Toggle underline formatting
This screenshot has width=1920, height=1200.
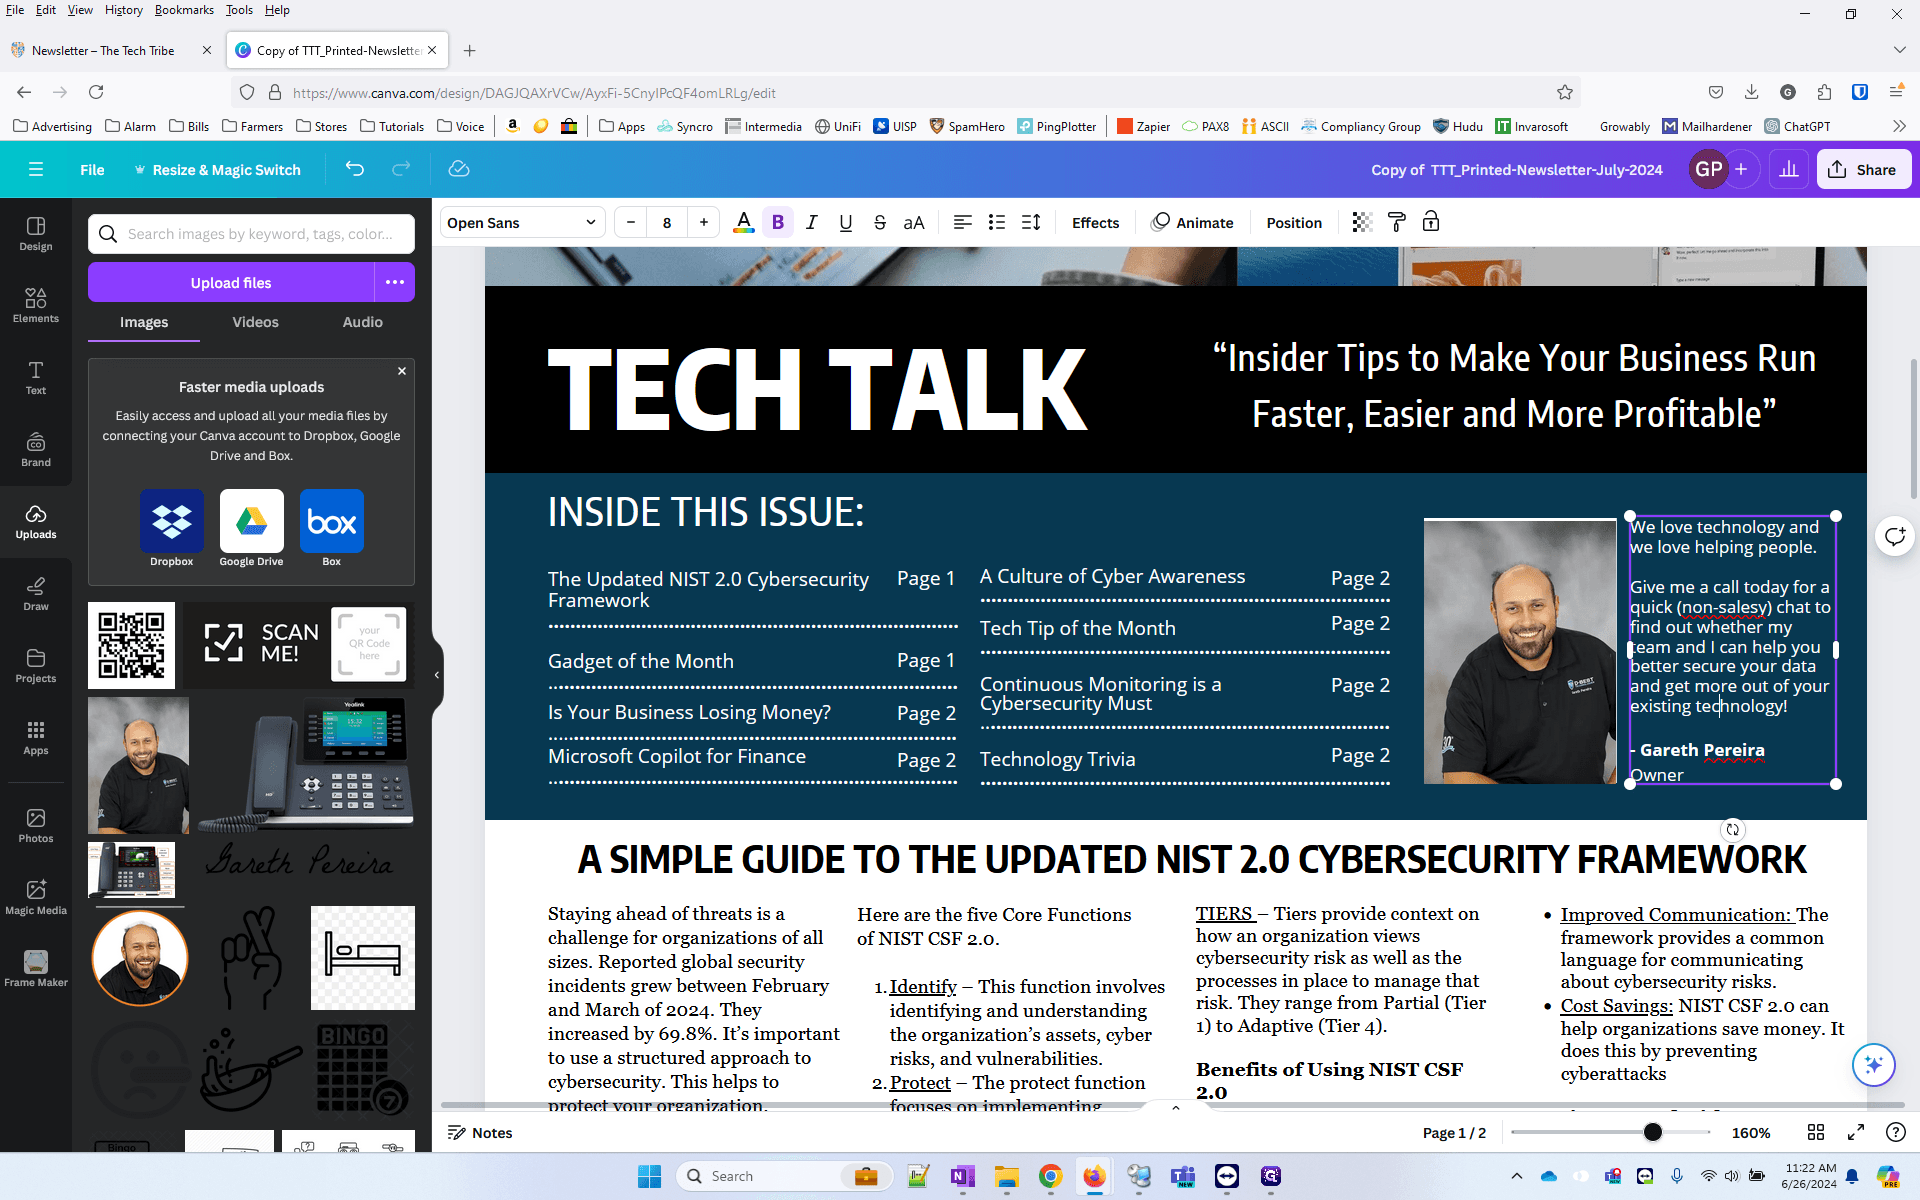pyautogui.click(x=846, y=222)
